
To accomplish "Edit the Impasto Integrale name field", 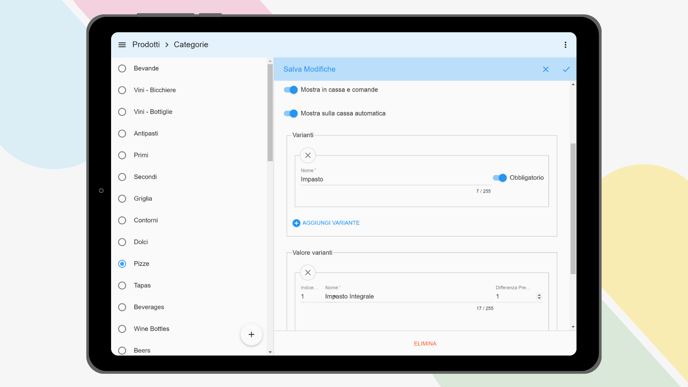I will (x=408, y=297).
